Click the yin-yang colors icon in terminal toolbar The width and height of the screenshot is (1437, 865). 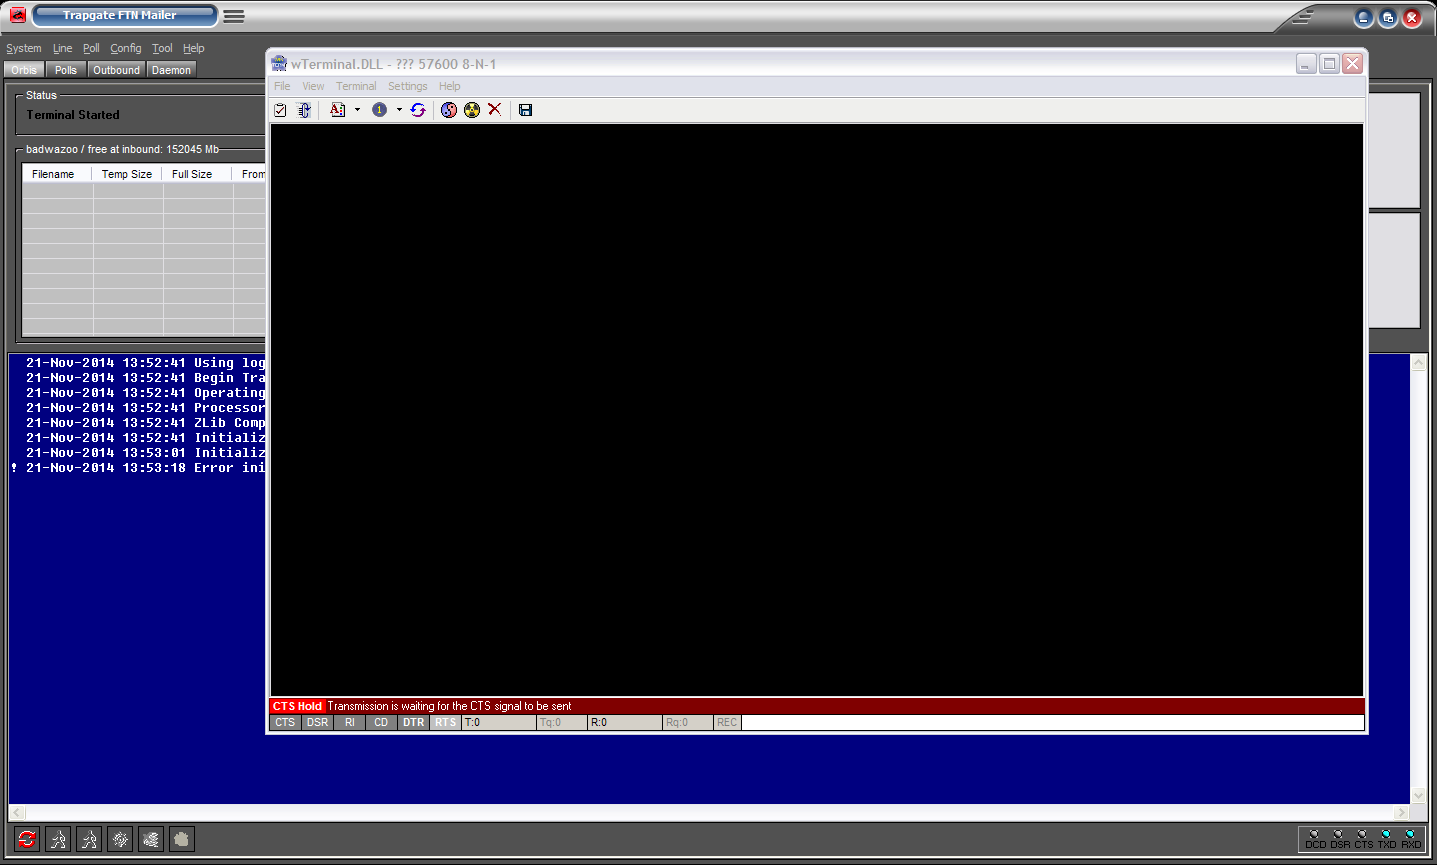coord(448,110)
